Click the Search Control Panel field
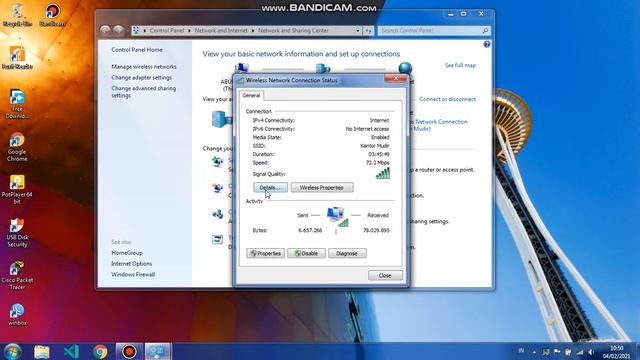Viewport: 640px width, 360px height. 433,31
